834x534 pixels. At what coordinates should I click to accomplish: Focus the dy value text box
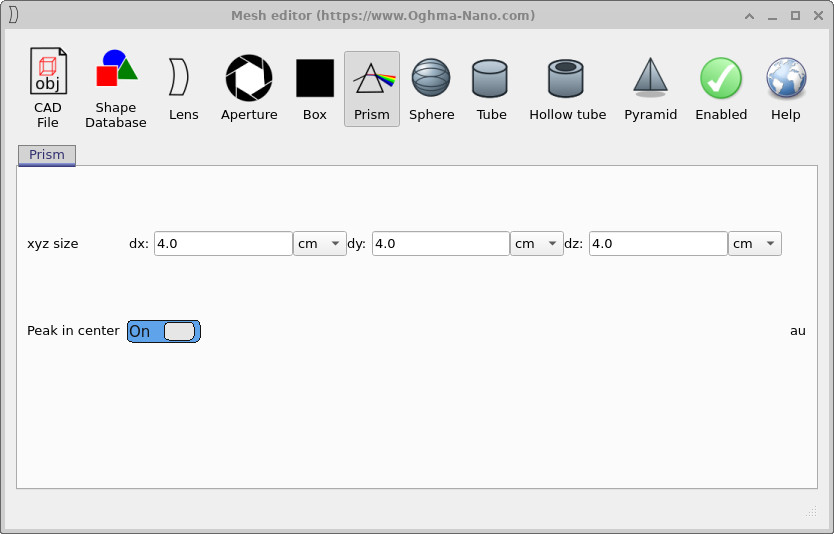click(440, 244)
